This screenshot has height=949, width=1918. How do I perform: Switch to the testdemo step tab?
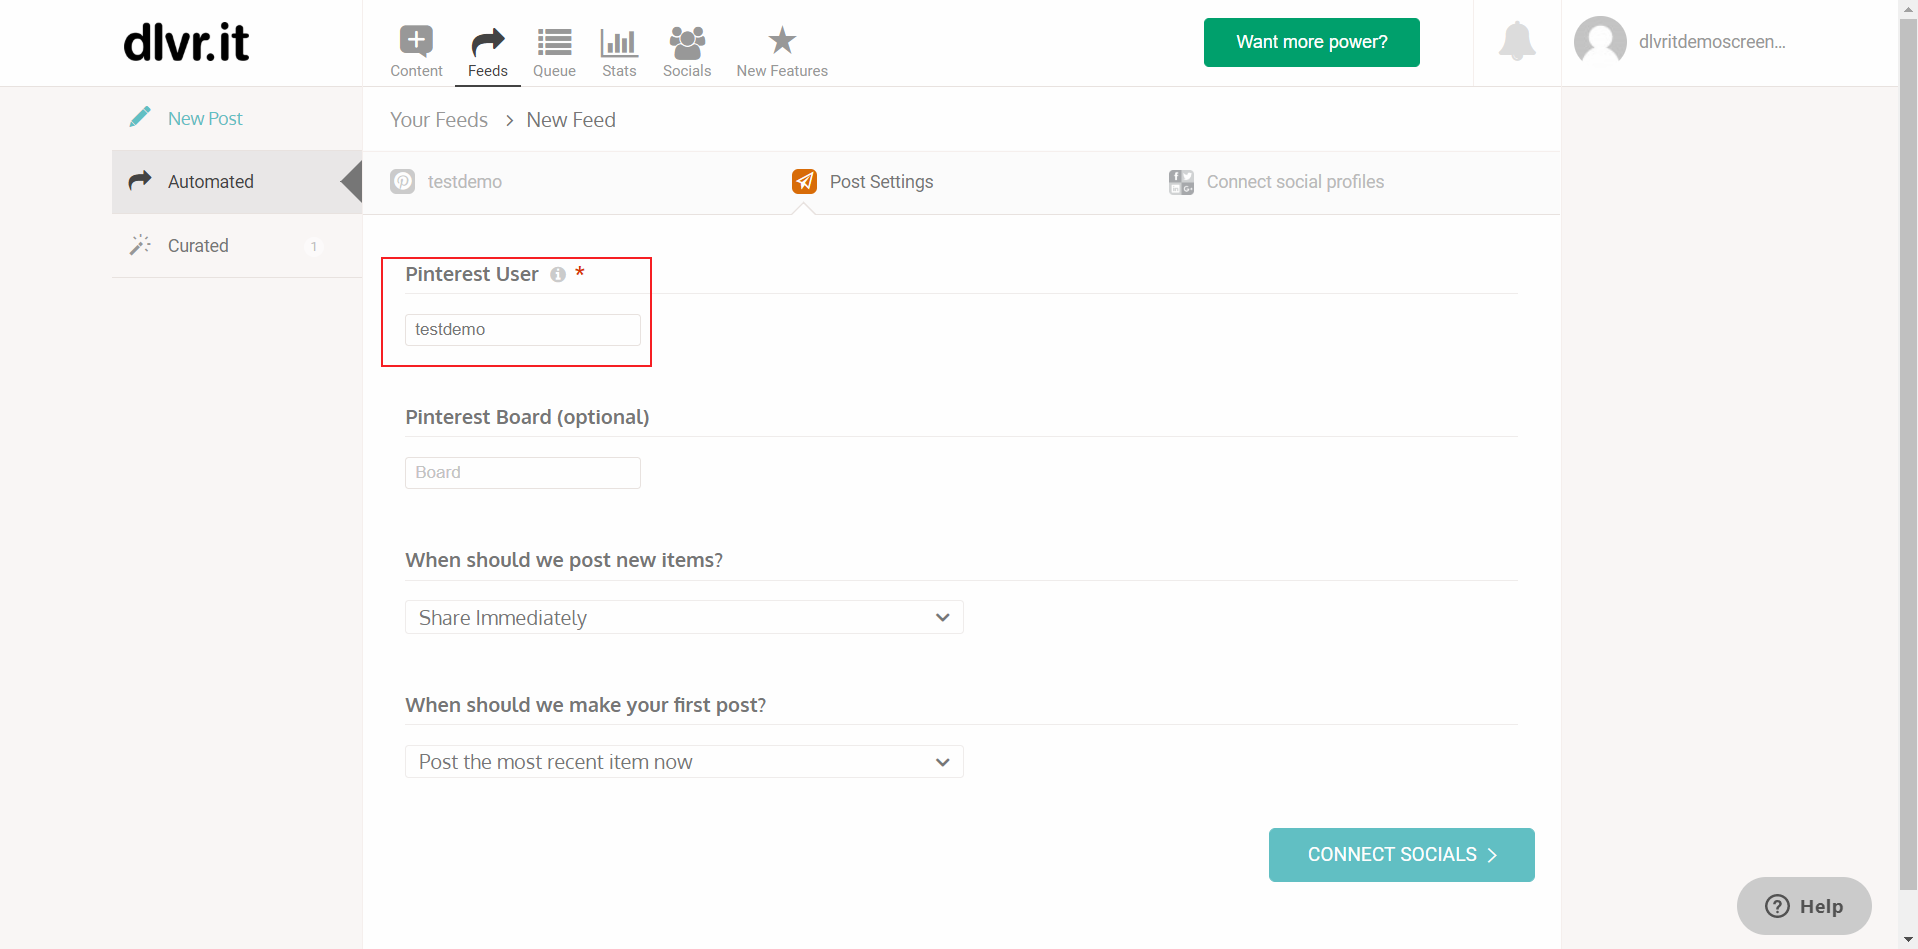446,182
